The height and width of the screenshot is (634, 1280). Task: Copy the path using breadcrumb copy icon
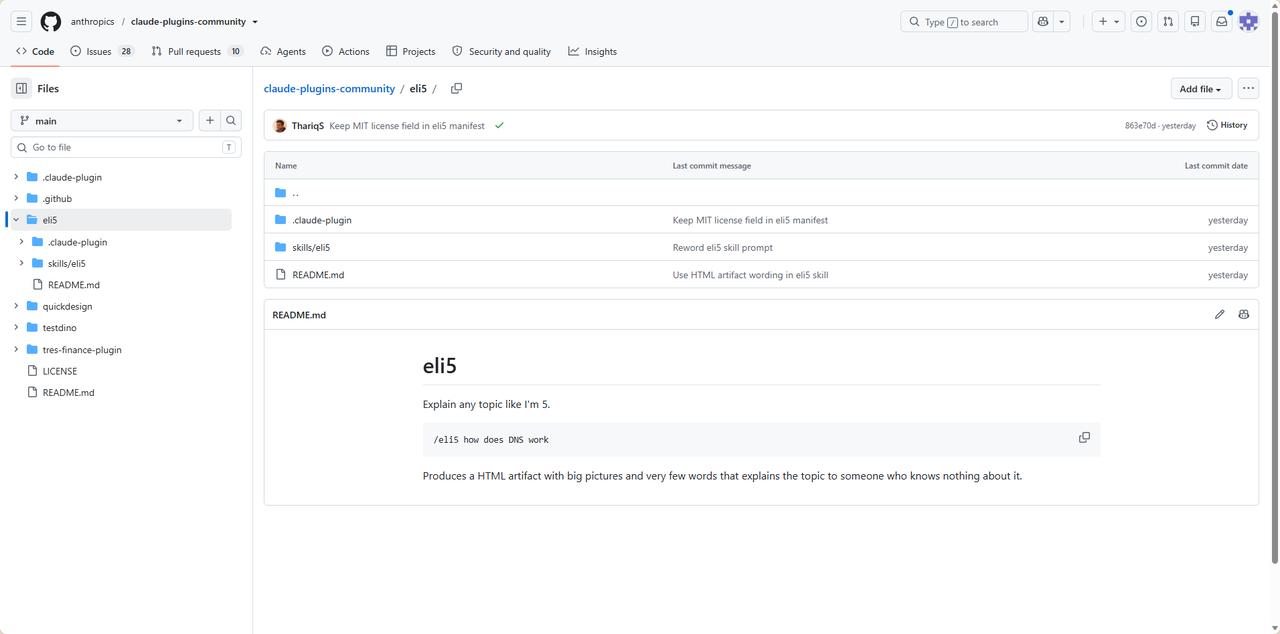456,88
